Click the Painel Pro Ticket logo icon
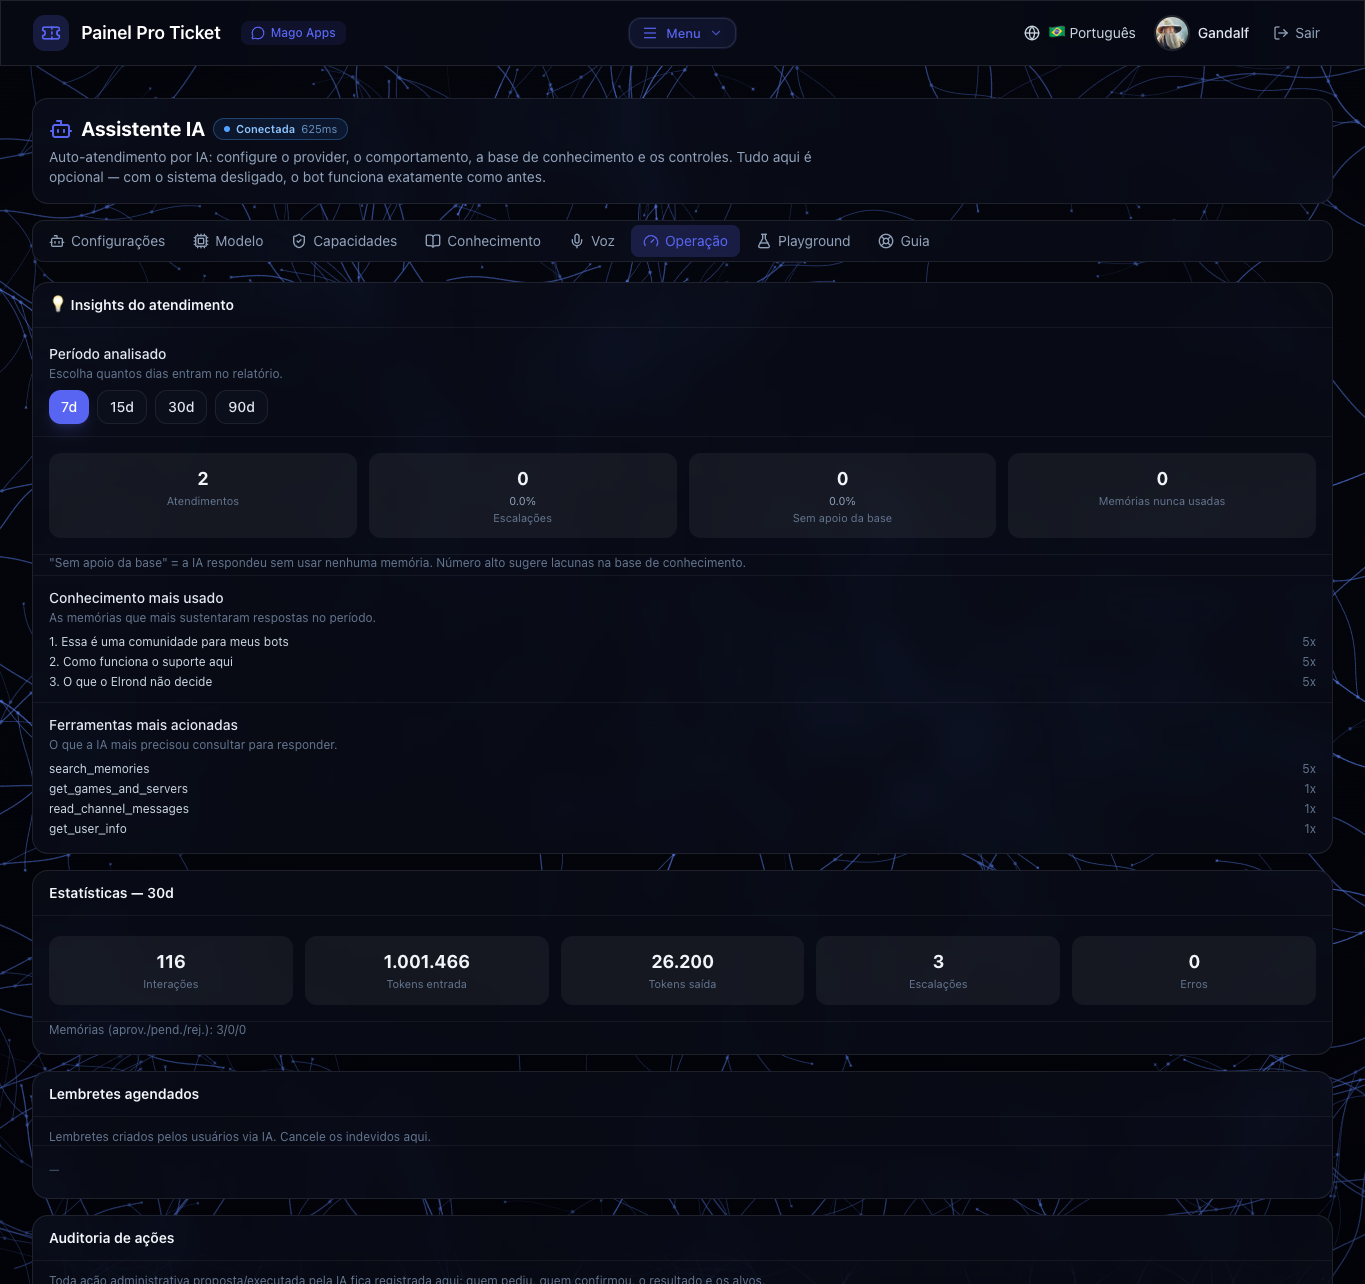This screenshot has height=1284, width=1365. (x=51, y=33)
